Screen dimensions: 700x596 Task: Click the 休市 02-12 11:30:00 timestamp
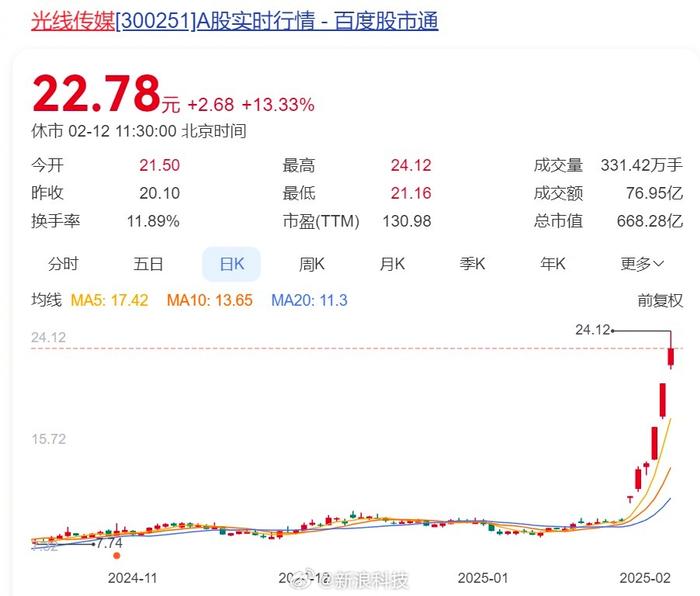[139, 131]
